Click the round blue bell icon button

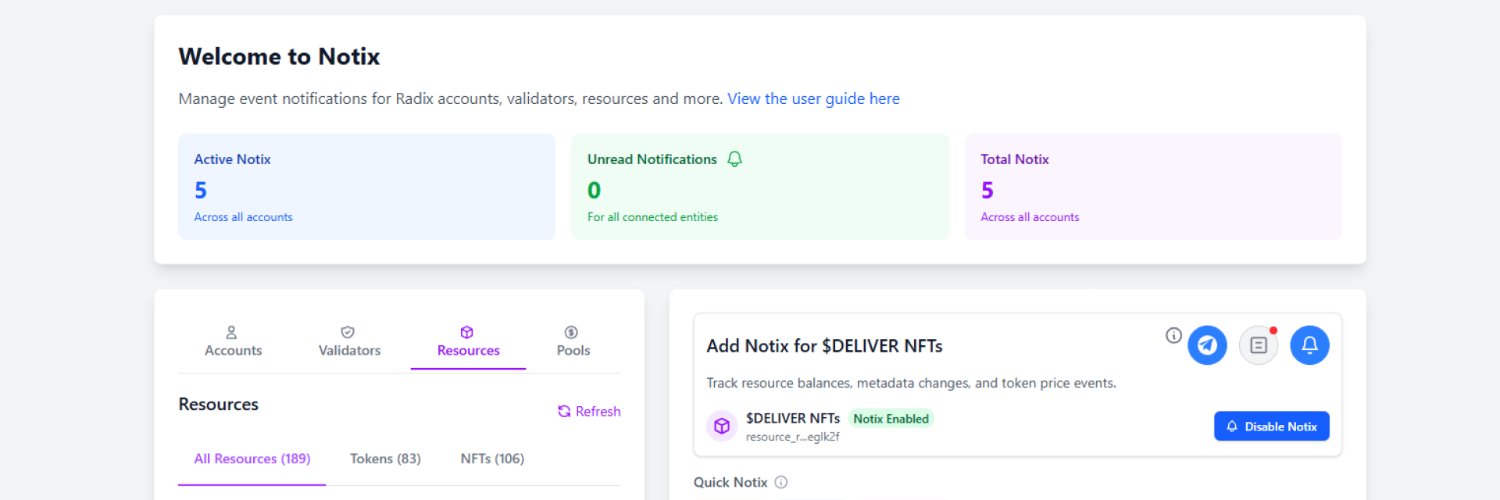pos(1310,345)
